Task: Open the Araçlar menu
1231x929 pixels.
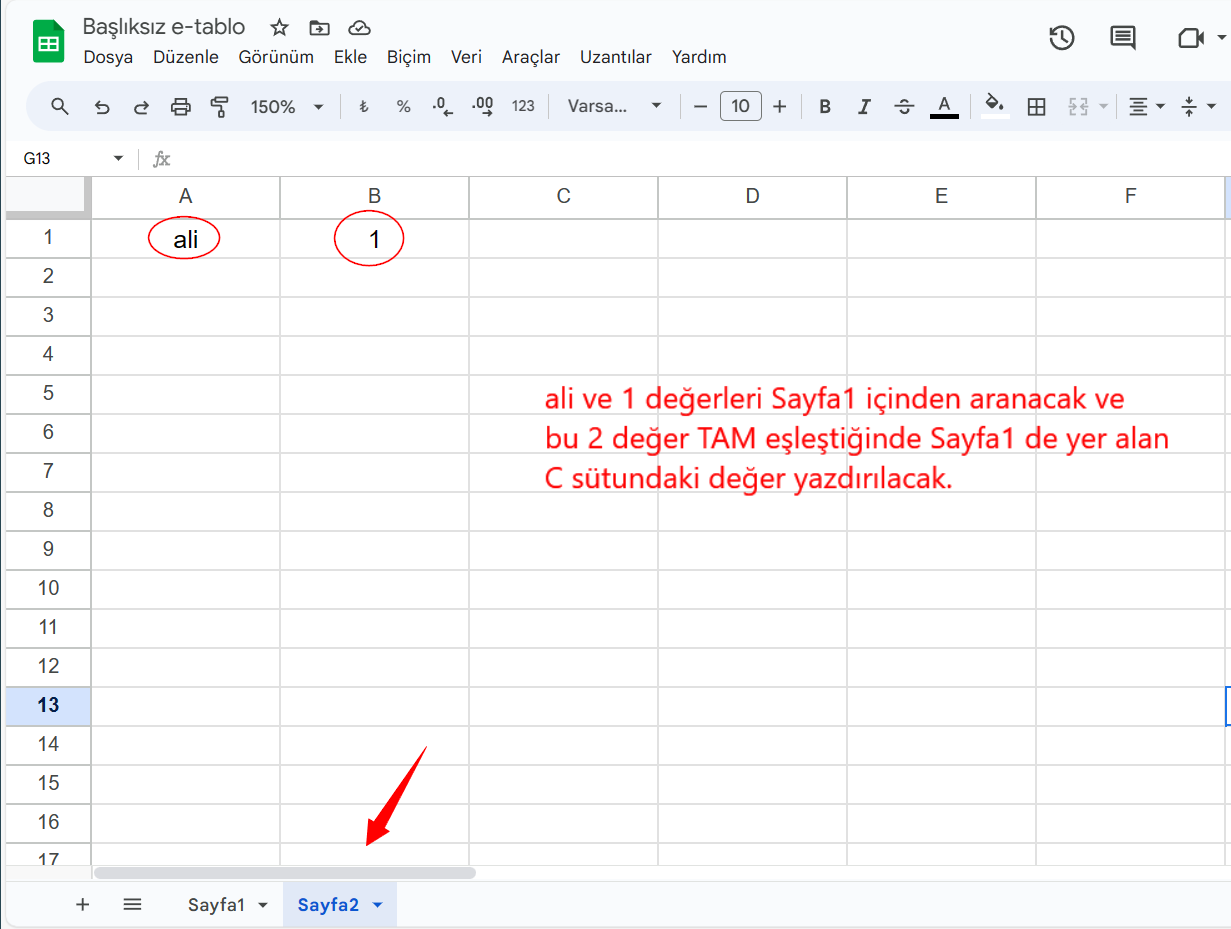Action: (x=531, y=57)
